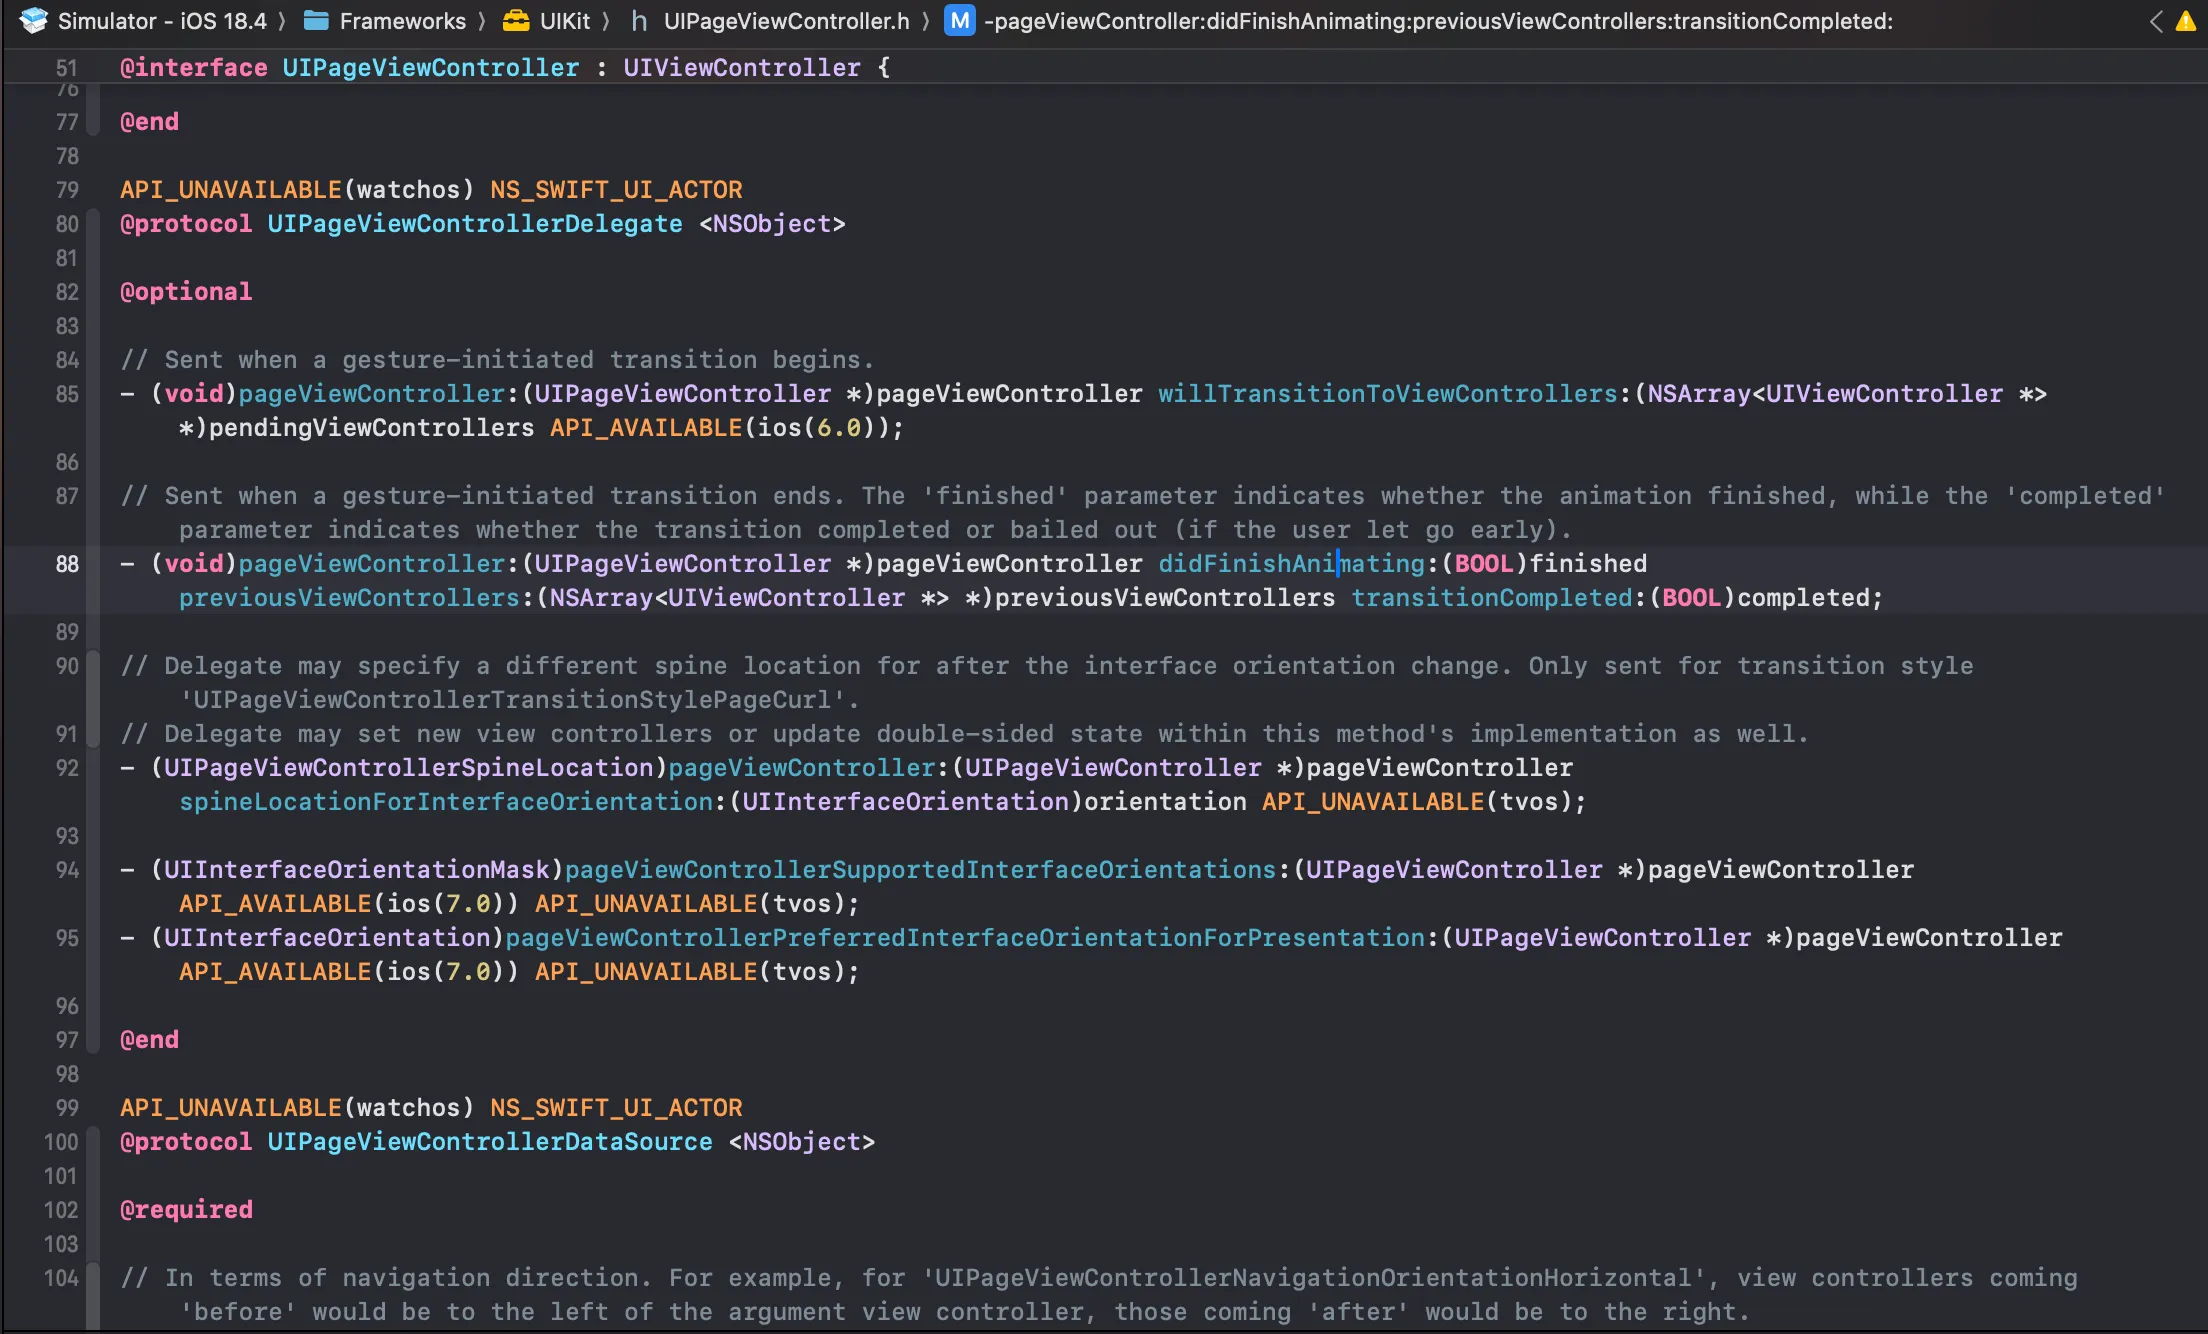The image size is (2208, 1334).
Task: Click 'API_AVAILABLE' after pendingViewControllers
Action: point(645,428)
